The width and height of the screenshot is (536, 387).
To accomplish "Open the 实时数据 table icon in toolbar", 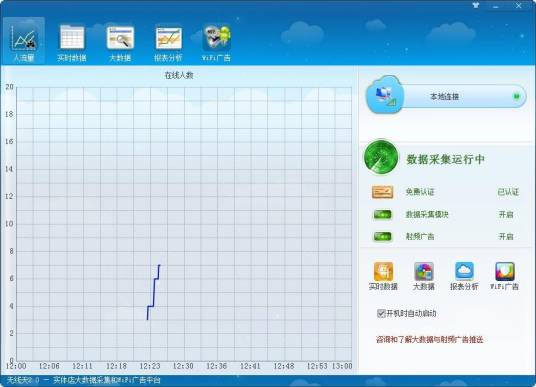I will pyautogui.click(x=72, y=37).
